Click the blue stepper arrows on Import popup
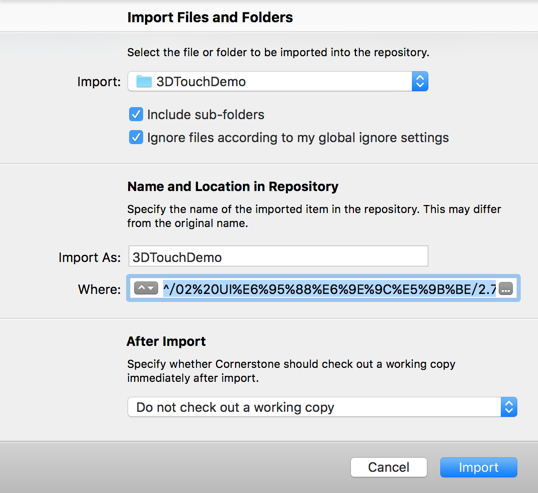 [x=420, y=81]
